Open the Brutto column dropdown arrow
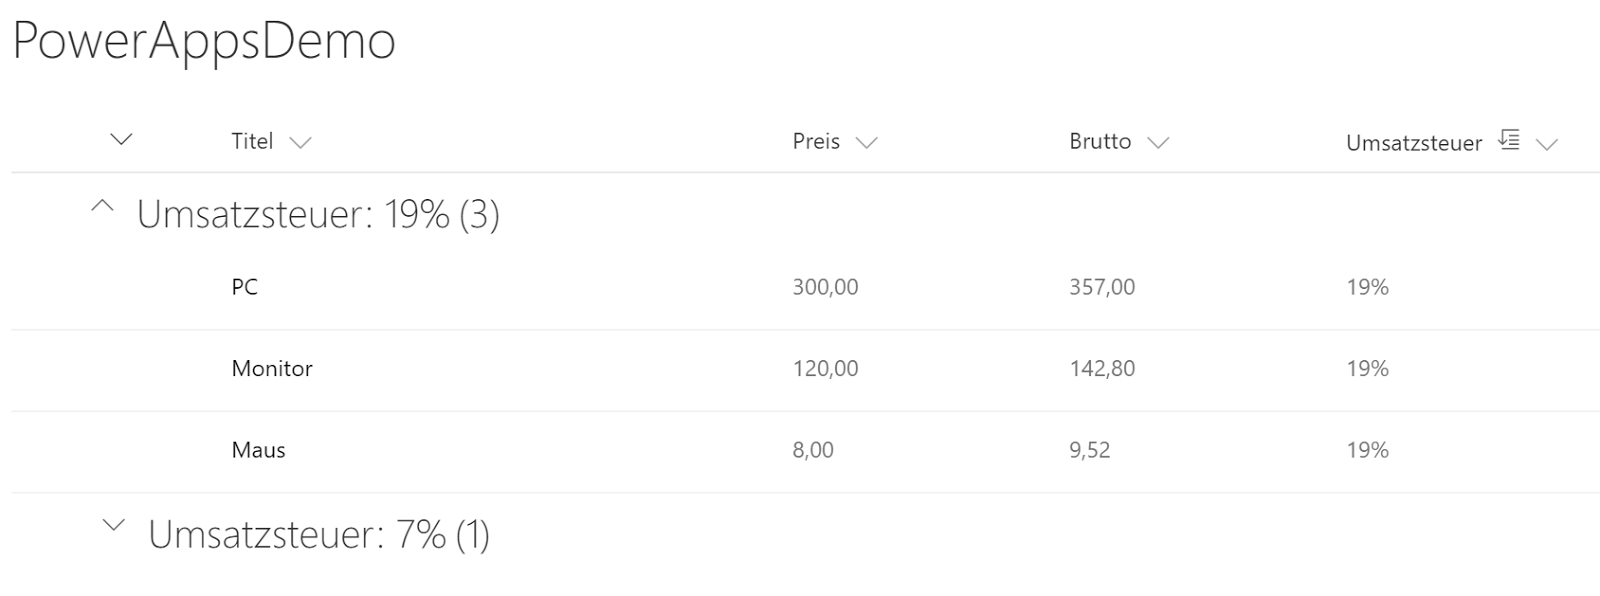1600x596 pixels. [x=1158, y=143]
